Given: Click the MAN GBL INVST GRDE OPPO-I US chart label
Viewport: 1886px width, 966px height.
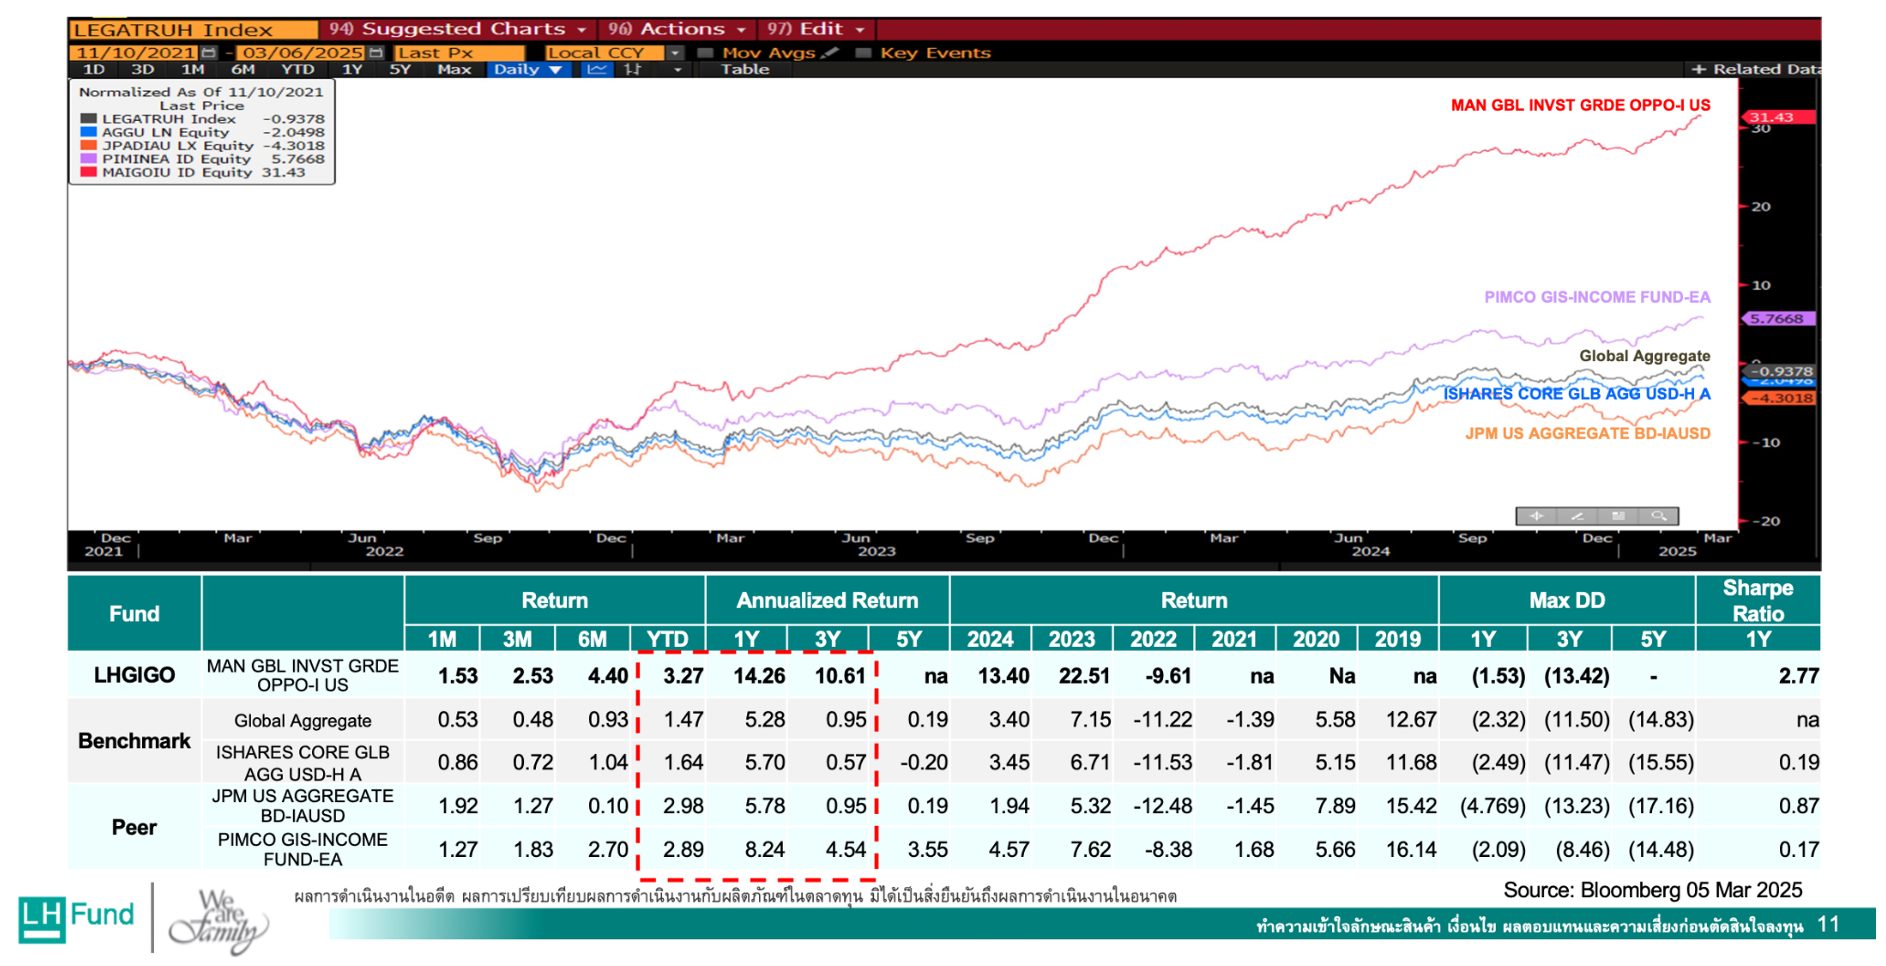Looking at the screenshot, I should [1580, 105].
